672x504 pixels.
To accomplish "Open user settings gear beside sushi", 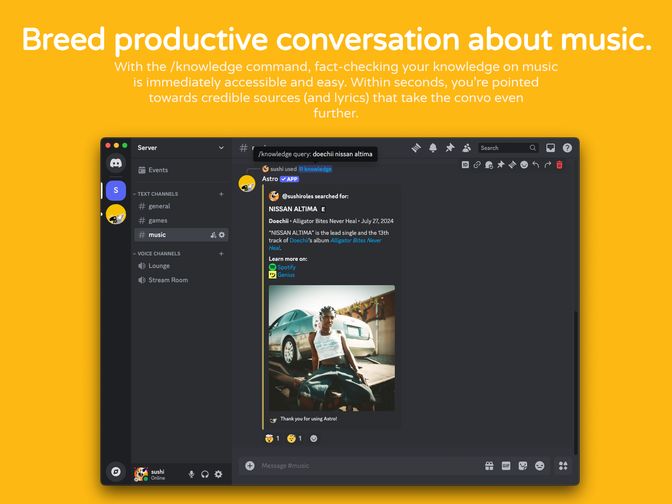I will 218,474.
